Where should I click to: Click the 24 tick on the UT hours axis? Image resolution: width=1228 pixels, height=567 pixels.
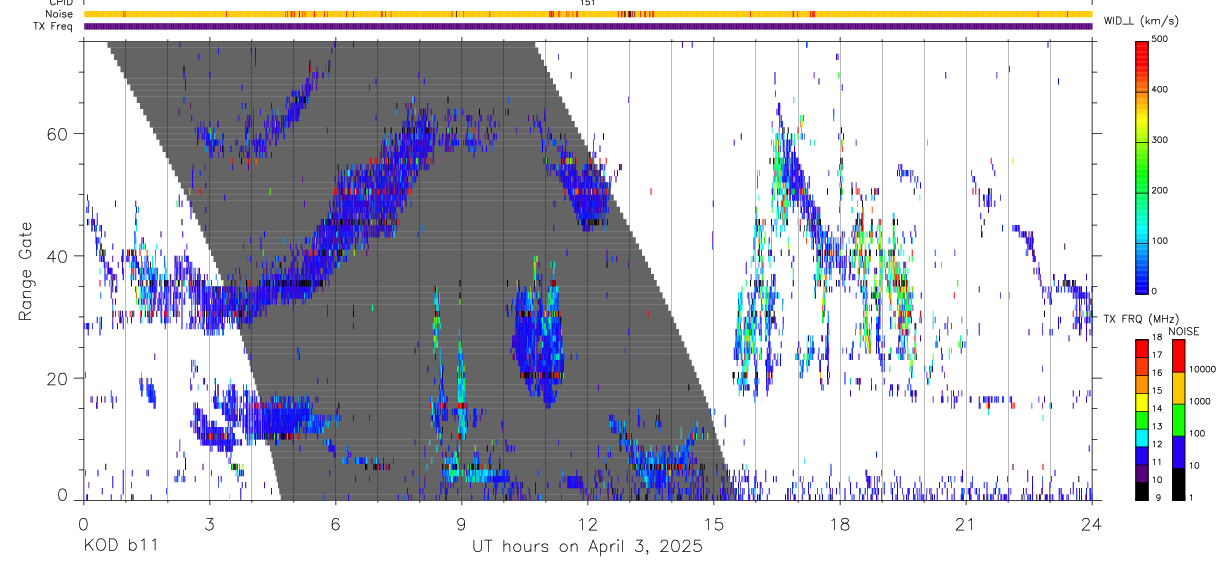point(1092,524)
